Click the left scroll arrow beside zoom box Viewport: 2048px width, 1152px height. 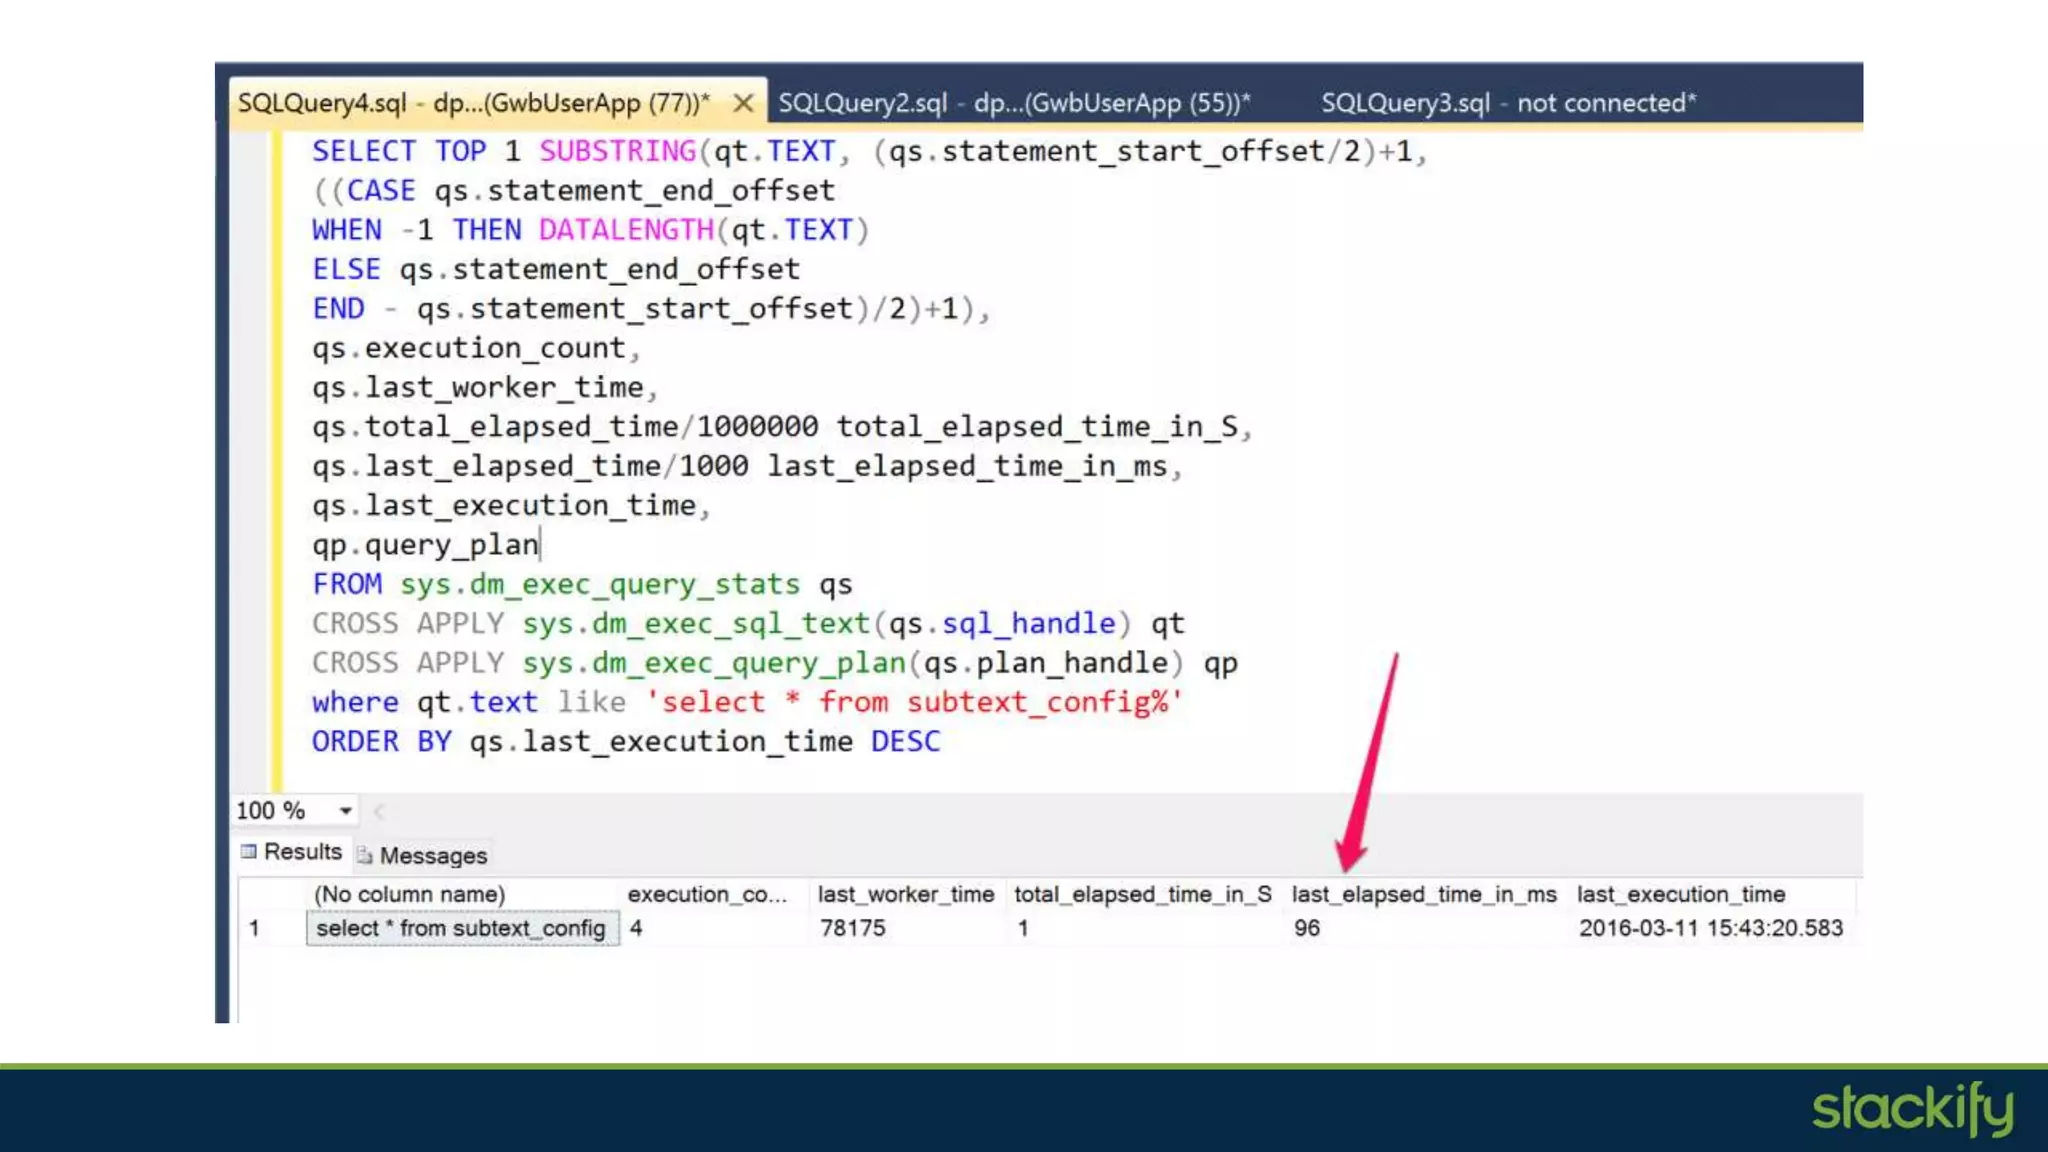click(x=379, y=811)
